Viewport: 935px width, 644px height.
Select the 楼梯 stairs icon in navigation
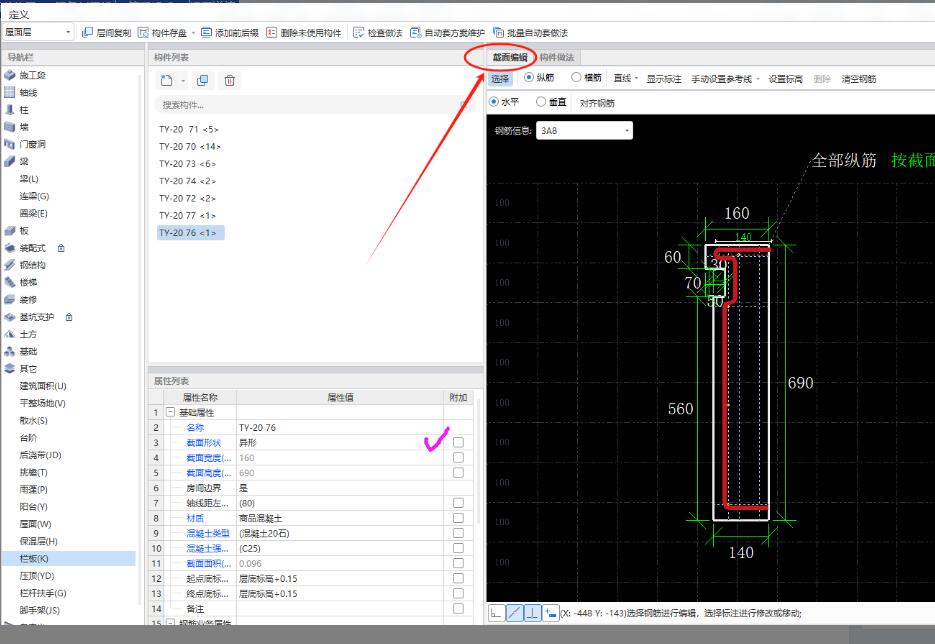tap(10, 282)
